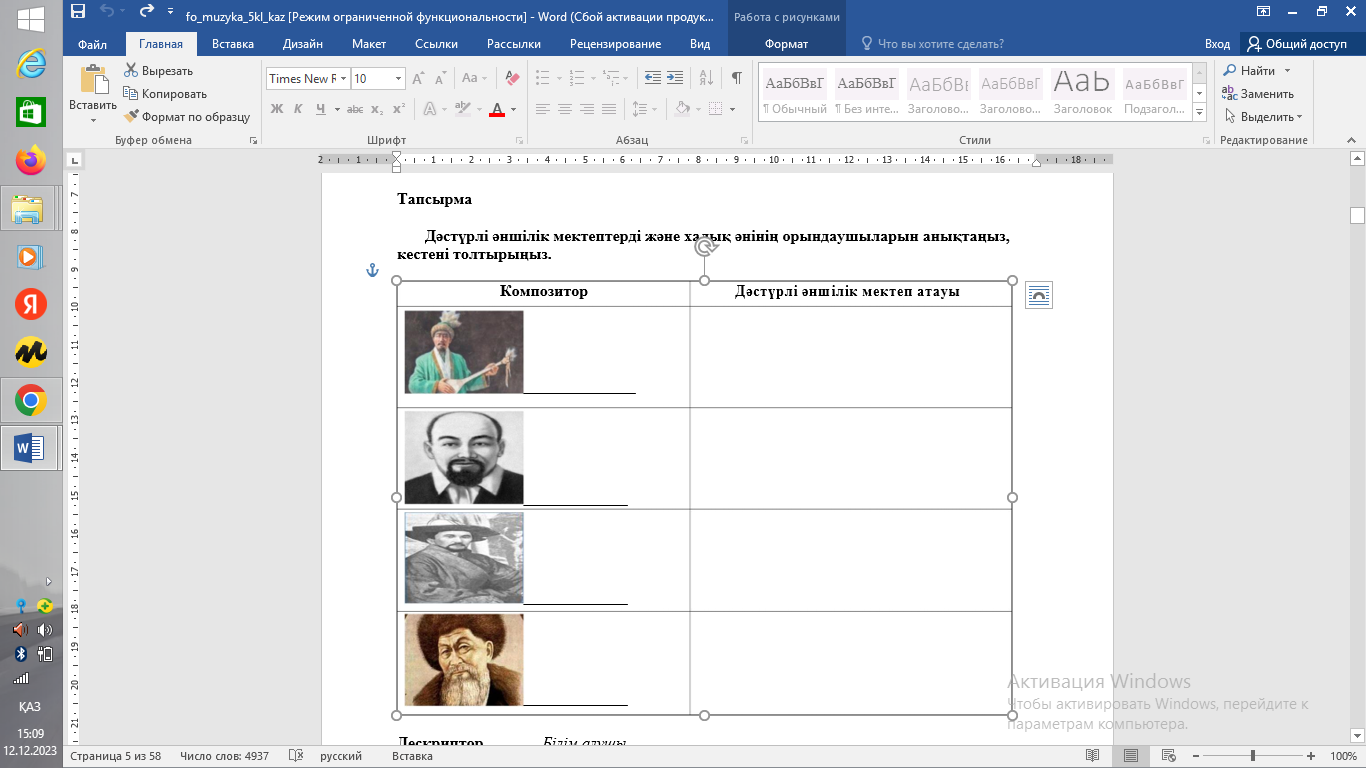
Task: Save the document with the floppy disk icon
Action: tap(78, 12)
